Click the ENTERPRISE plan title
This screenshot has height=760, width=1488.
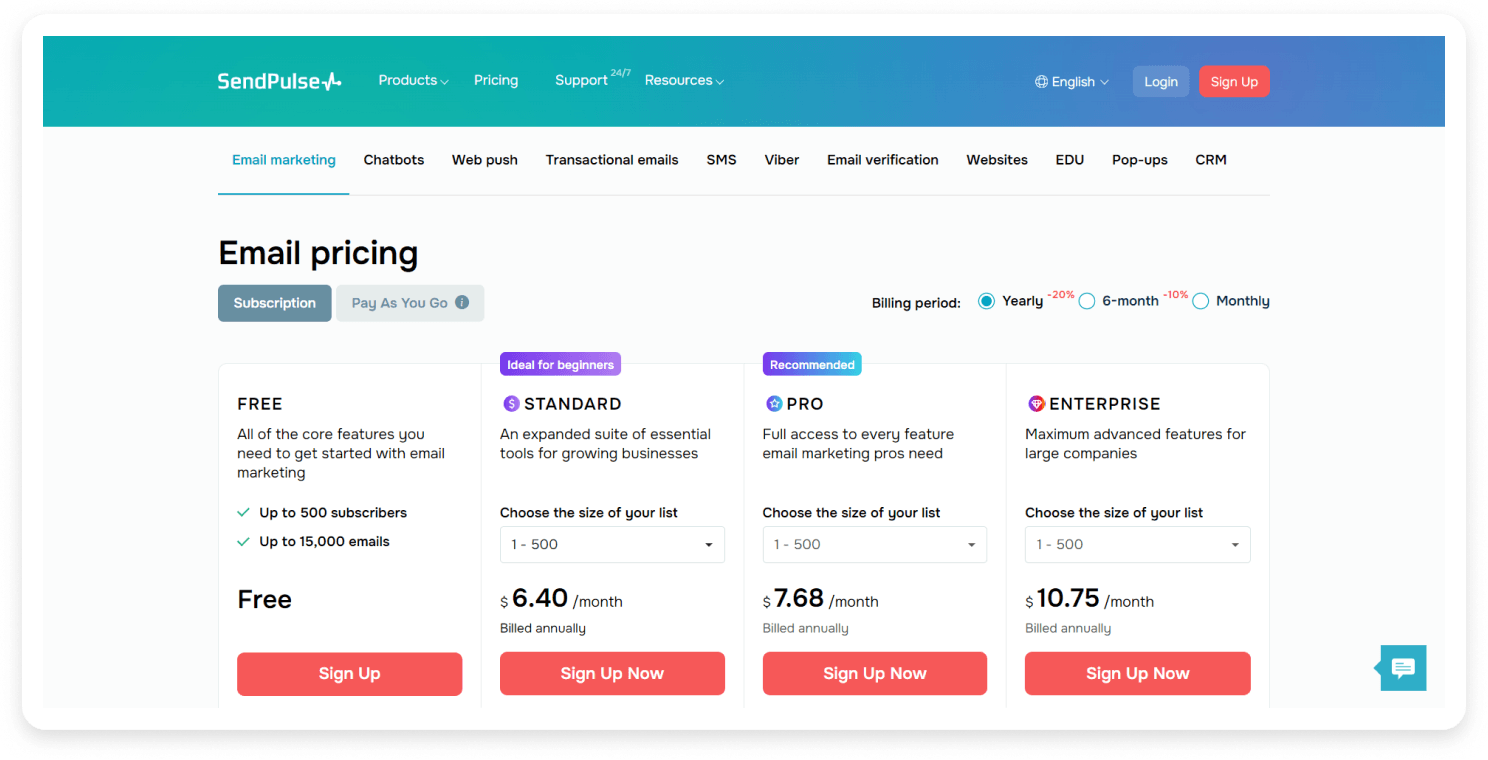tap(1105, 404)
